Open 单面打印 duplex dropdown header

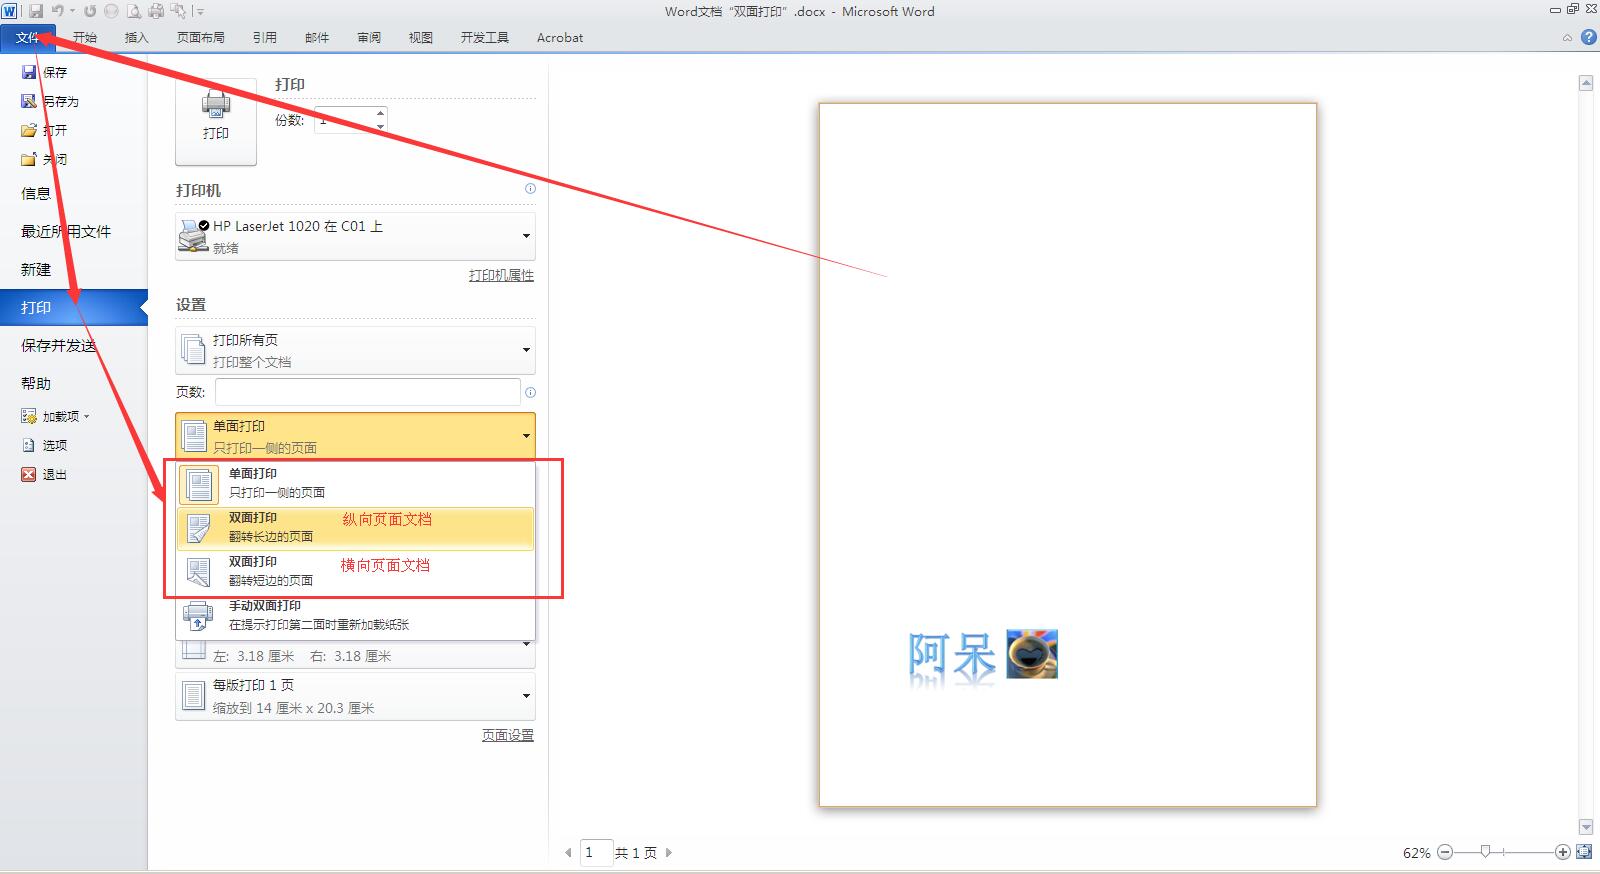[355, 436]
